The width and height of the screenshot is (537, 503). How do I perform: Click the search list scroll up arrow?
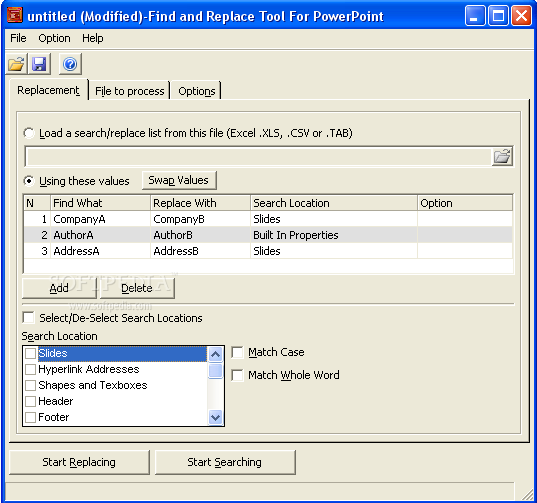coord(215,354)
